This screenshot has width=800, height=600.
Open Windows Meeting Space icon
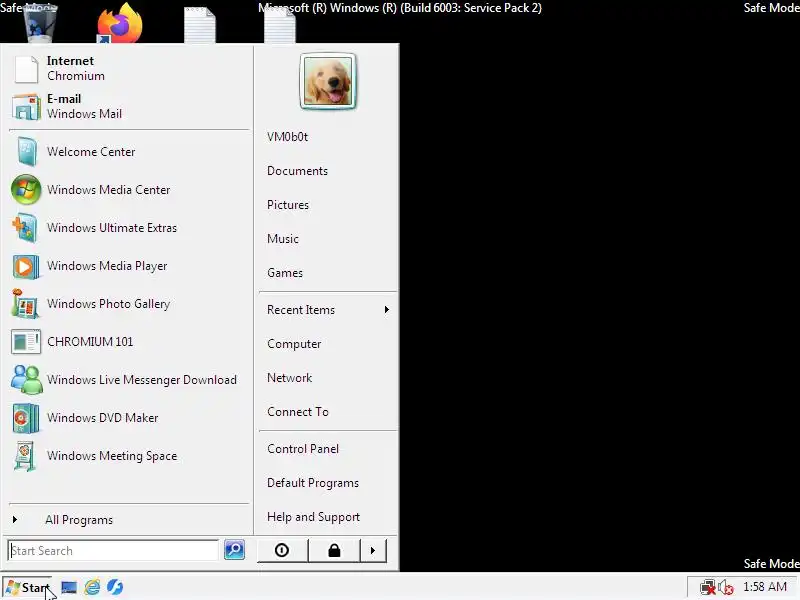(25, 456)
